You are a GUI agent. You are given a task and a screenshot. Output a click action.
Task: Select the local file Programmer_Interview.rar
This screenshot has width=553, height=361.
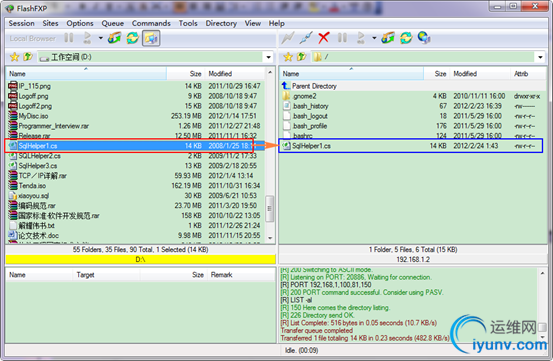tap(135, 126)
